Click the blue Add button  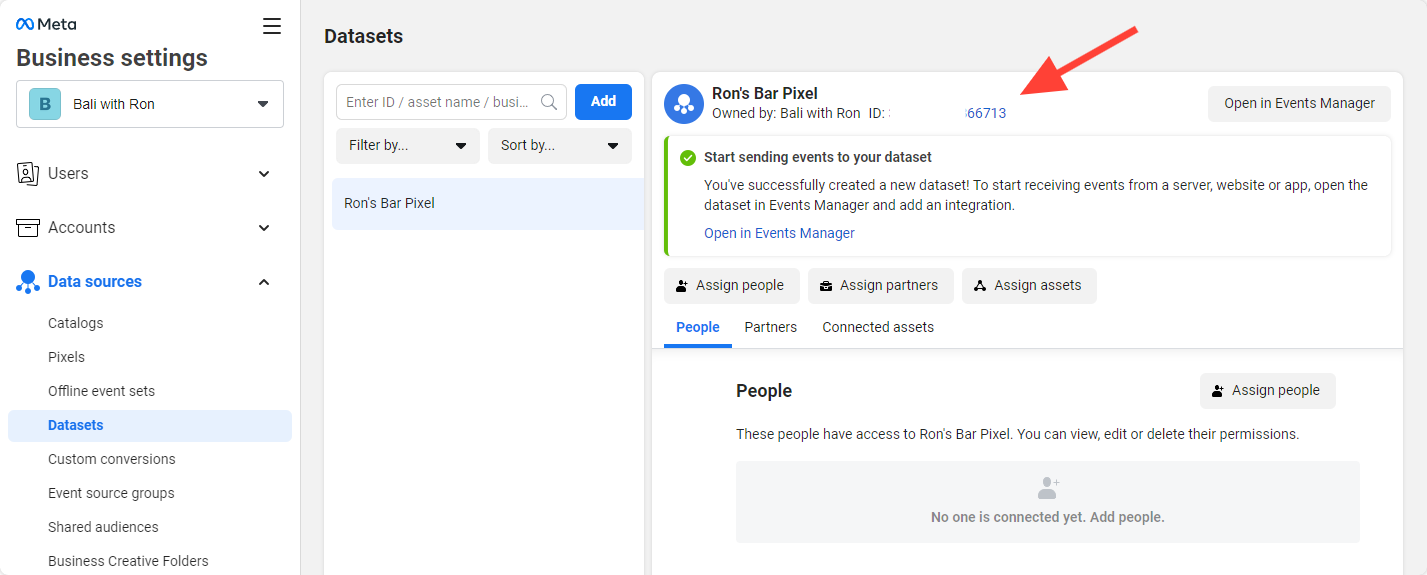pyautogui.click(x=603, y=102)
